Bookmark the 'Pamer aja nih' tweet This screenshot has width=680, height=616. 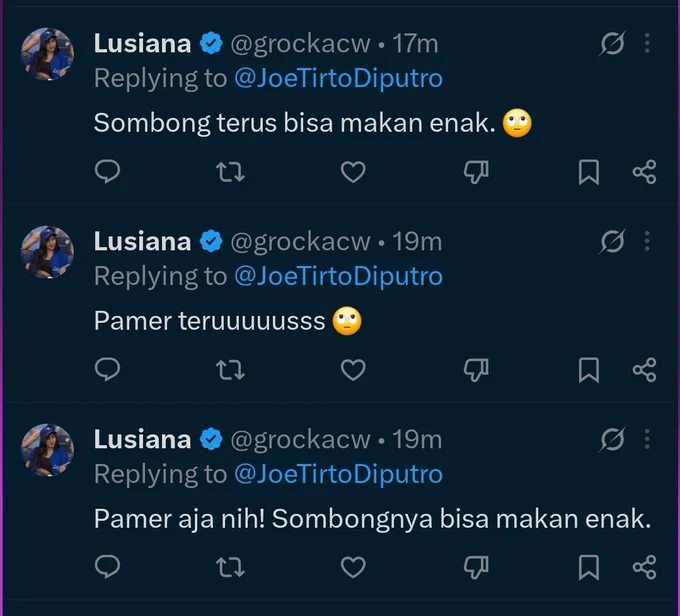588,567
